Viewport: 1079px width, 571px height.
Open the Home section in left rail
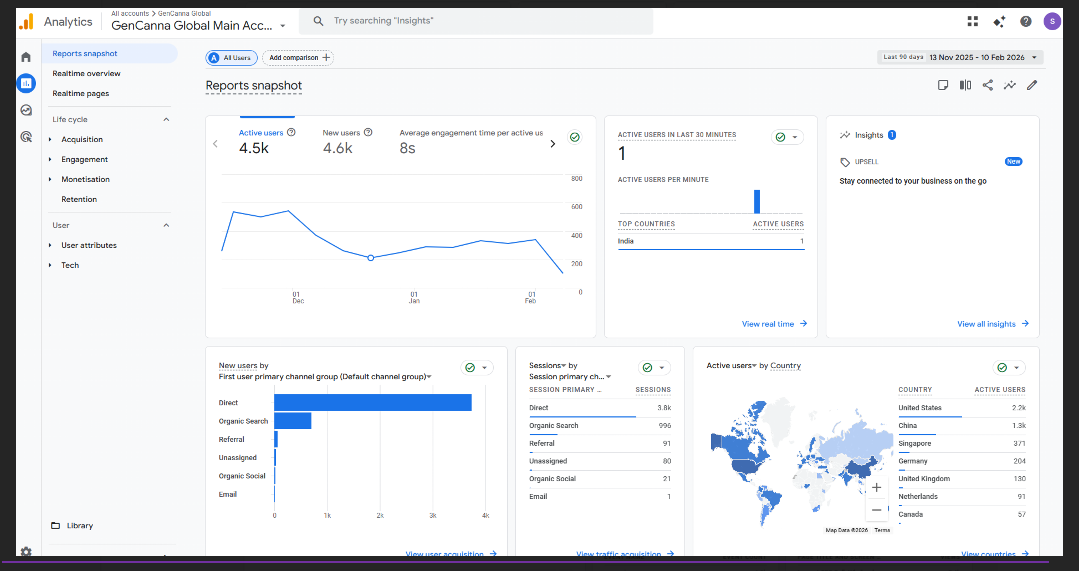[x=26, y=57]
